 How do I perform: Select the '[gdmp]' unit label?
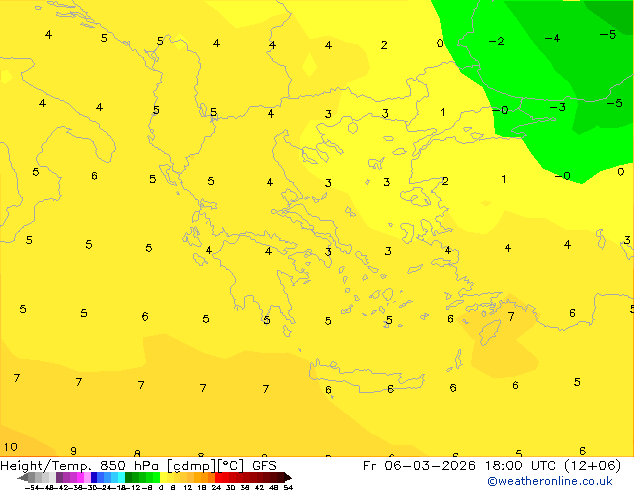pyautogui.click(x=192, y=466)
